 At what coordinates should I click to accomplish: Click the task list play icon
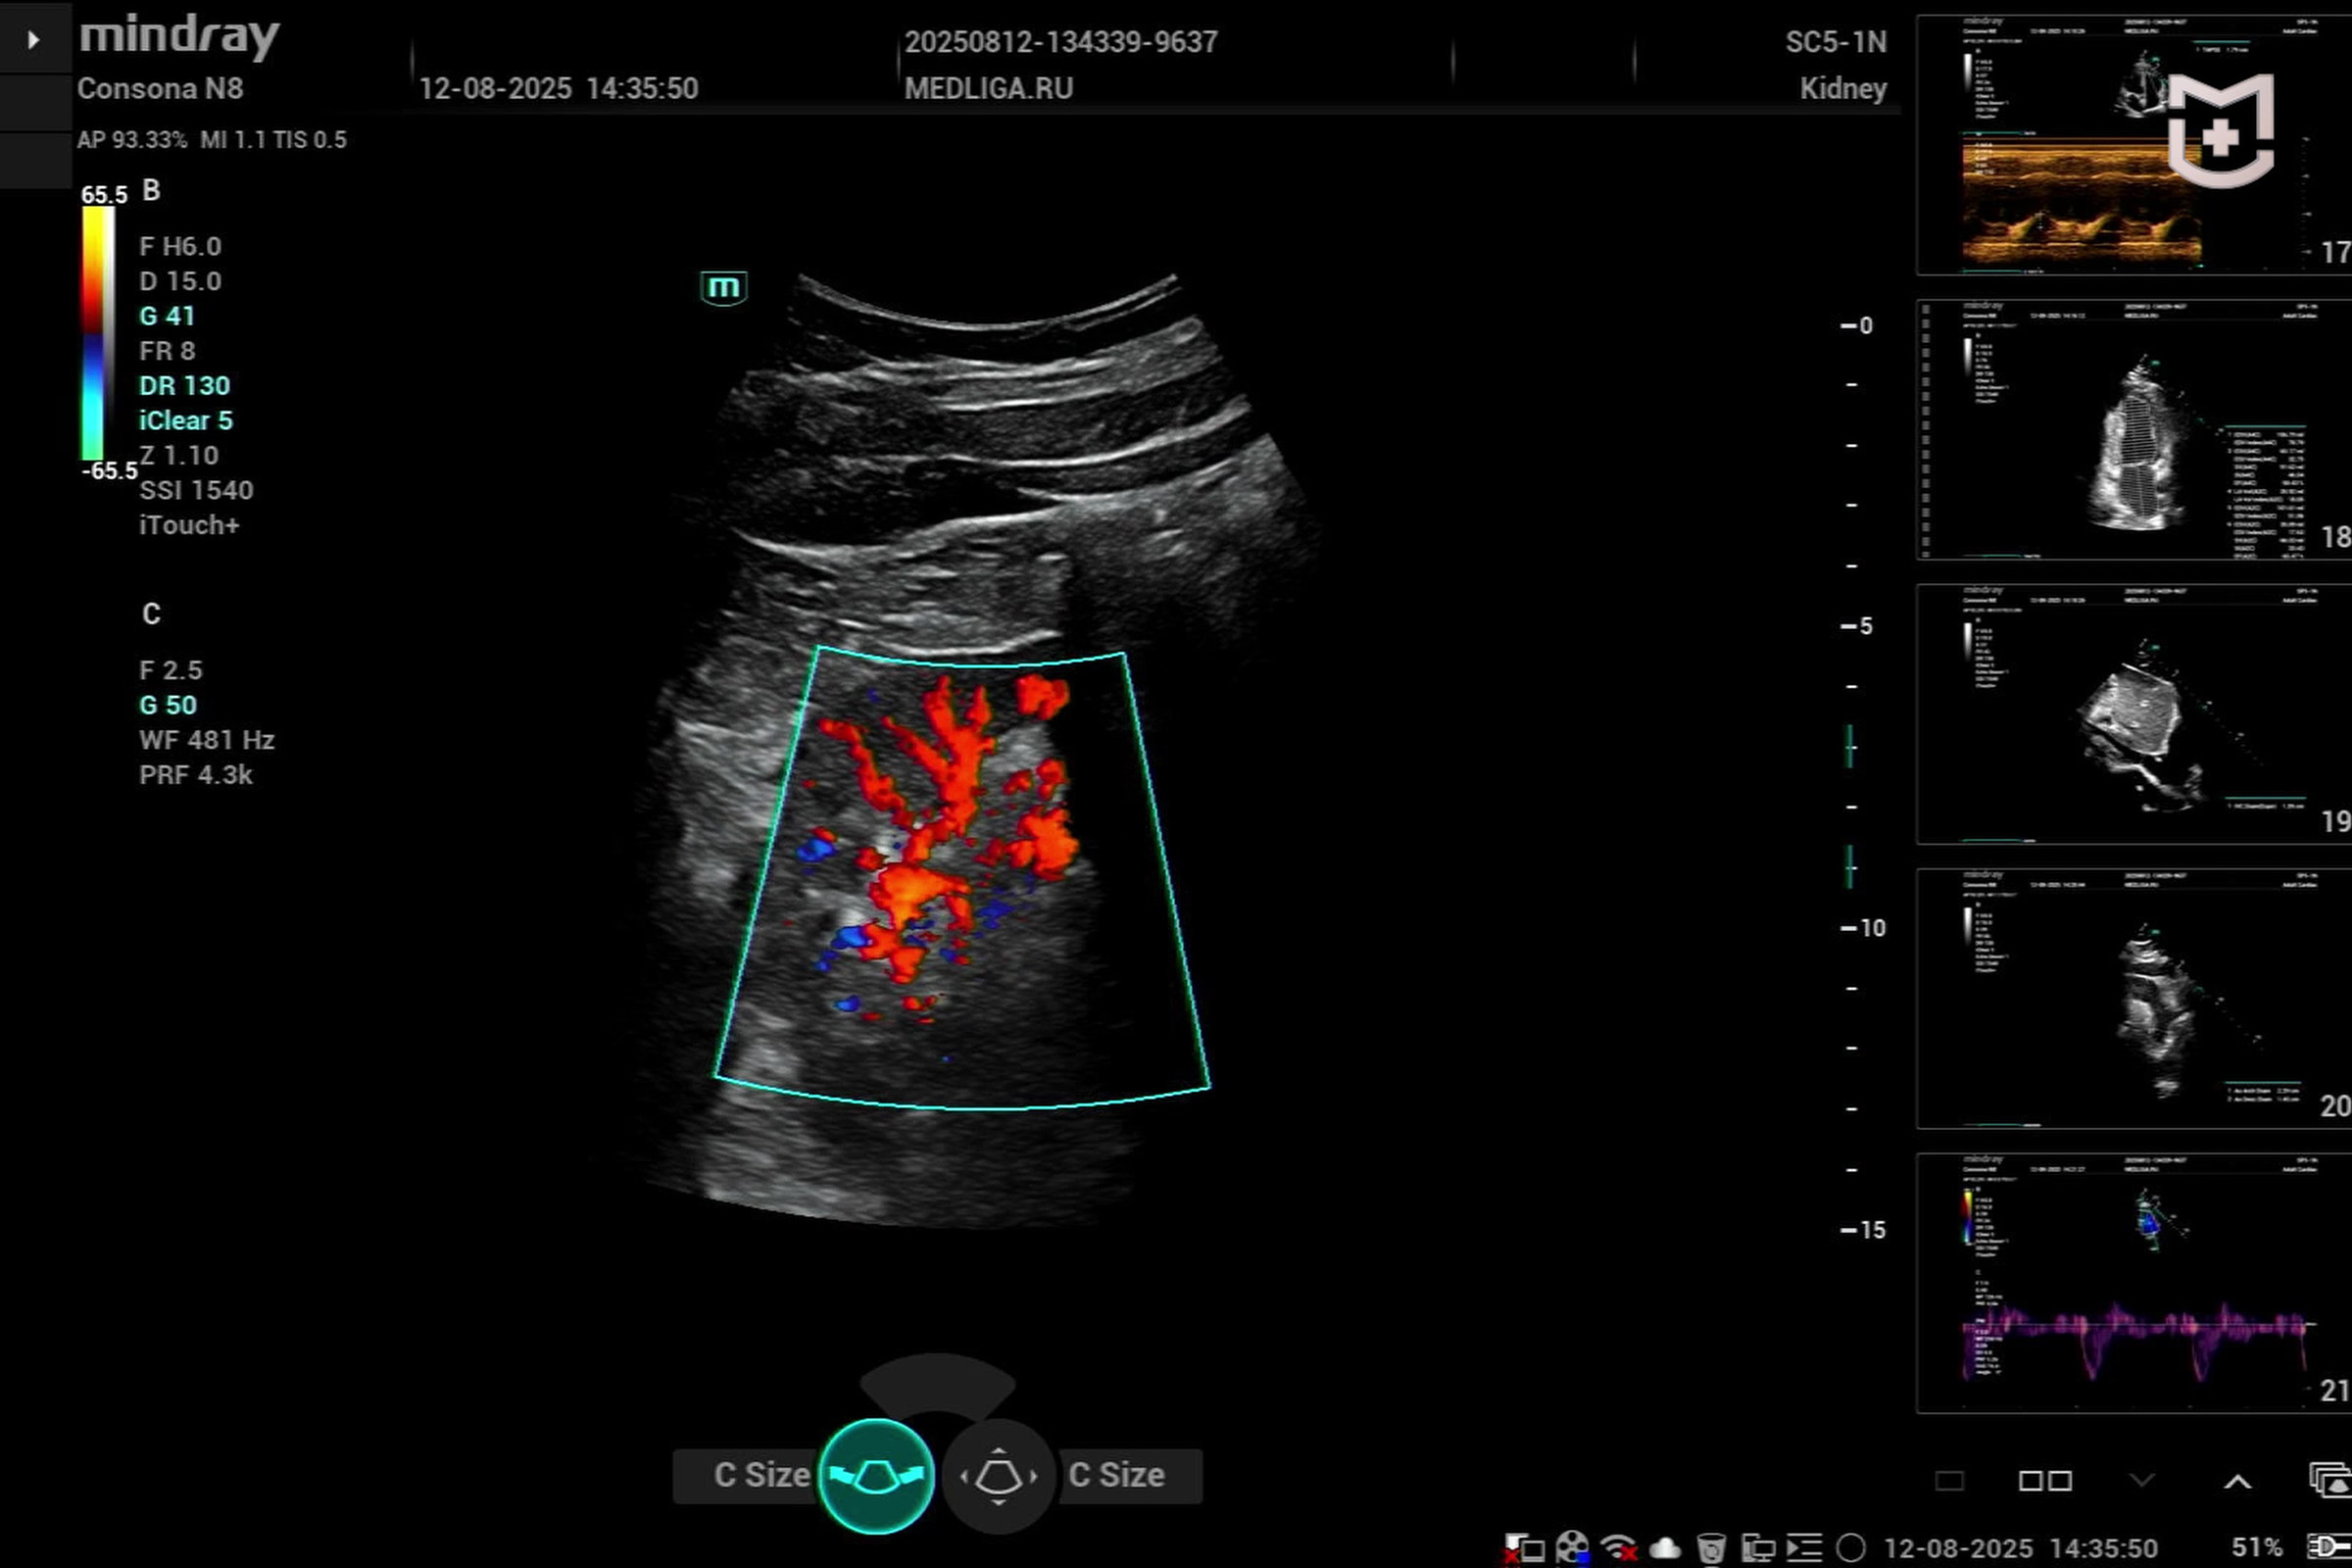[1804, 1548]
